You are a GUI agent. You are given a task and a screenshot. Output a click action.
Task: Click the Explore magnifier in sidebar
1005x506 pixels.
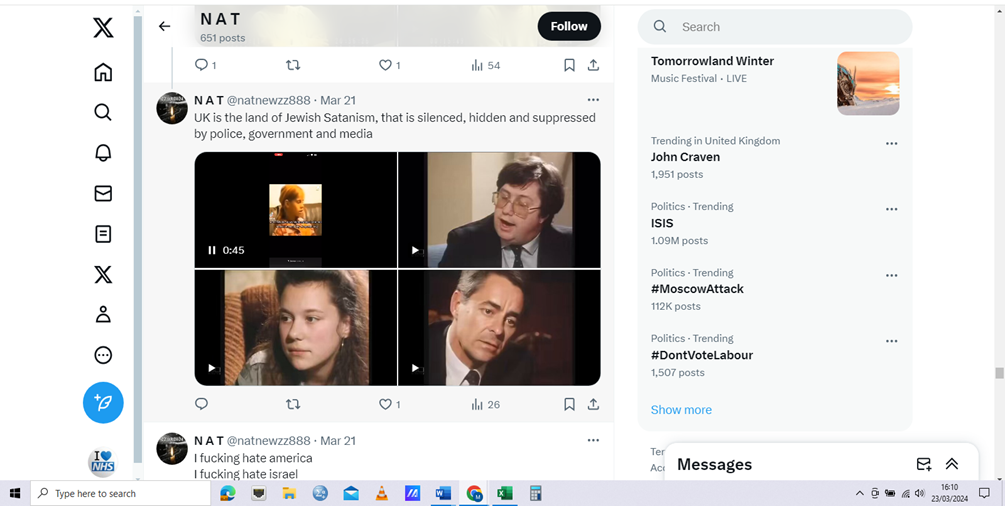(x=103, y=112)
